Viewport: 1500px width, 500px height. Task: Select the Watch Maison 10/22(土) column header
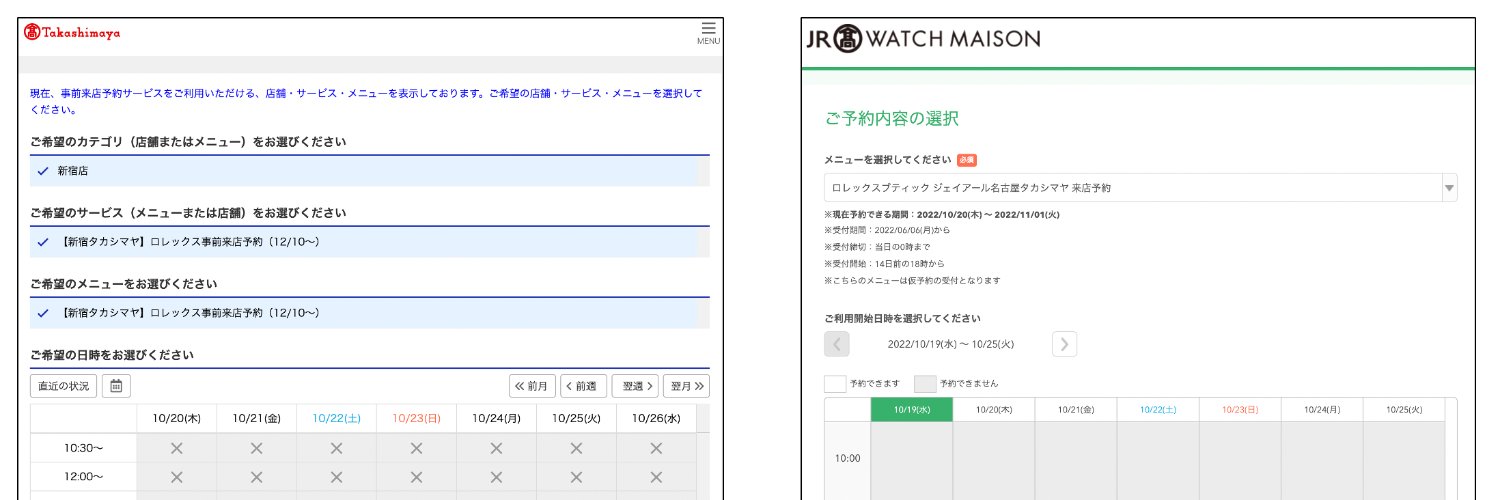pos(1157,409)
